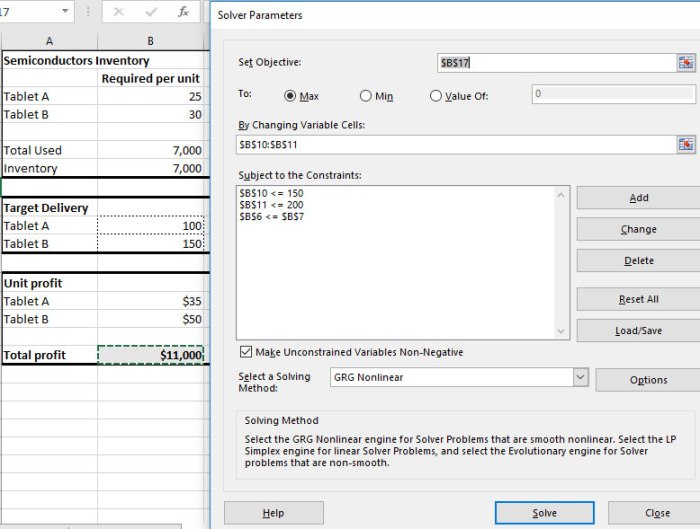This screenshot has width=700, height=529.
Task: Open the Load/Save dialog
Action: click(639, 330)
